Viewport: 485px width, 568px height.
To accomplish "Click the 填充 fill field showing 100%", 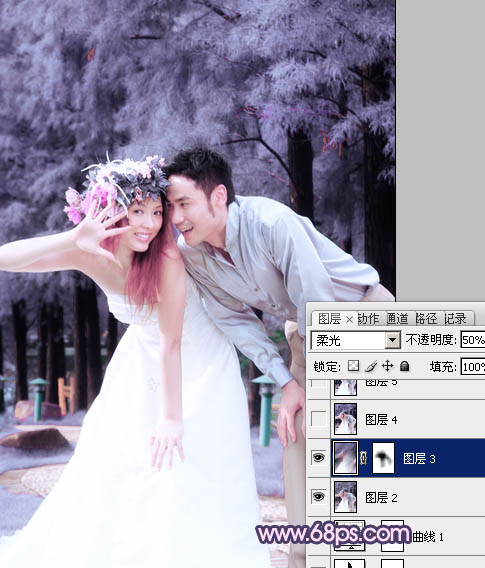I will click(473, 367).
